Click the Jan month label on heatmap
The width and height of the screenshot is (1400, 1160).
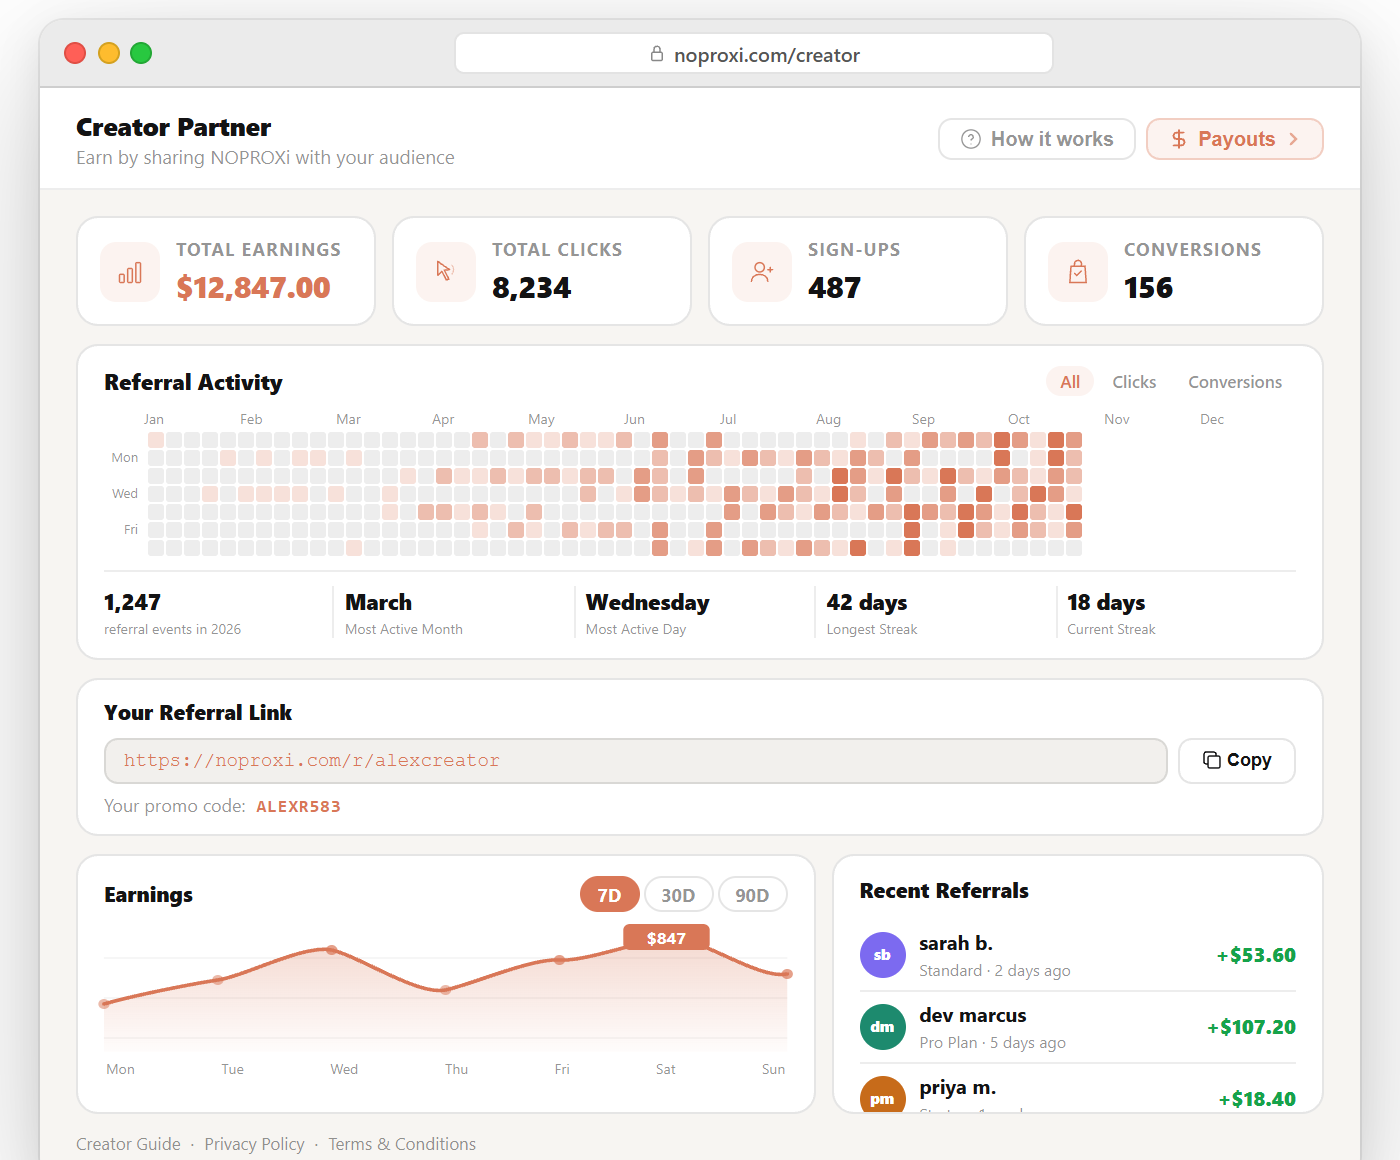click(154, 419)
